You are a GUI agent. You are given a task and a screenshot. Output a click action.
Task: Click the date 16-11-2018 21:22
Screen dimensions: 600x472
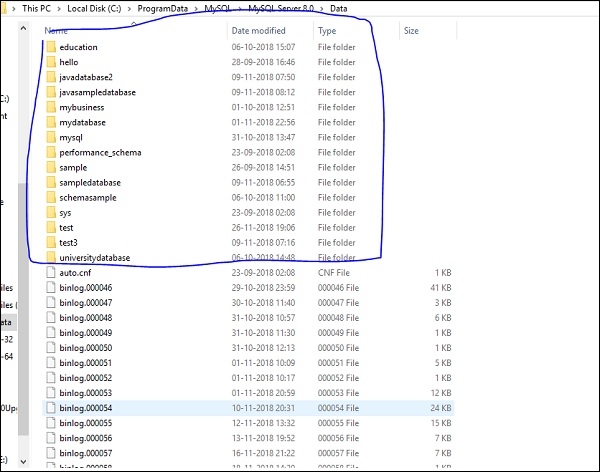(263, 453)
